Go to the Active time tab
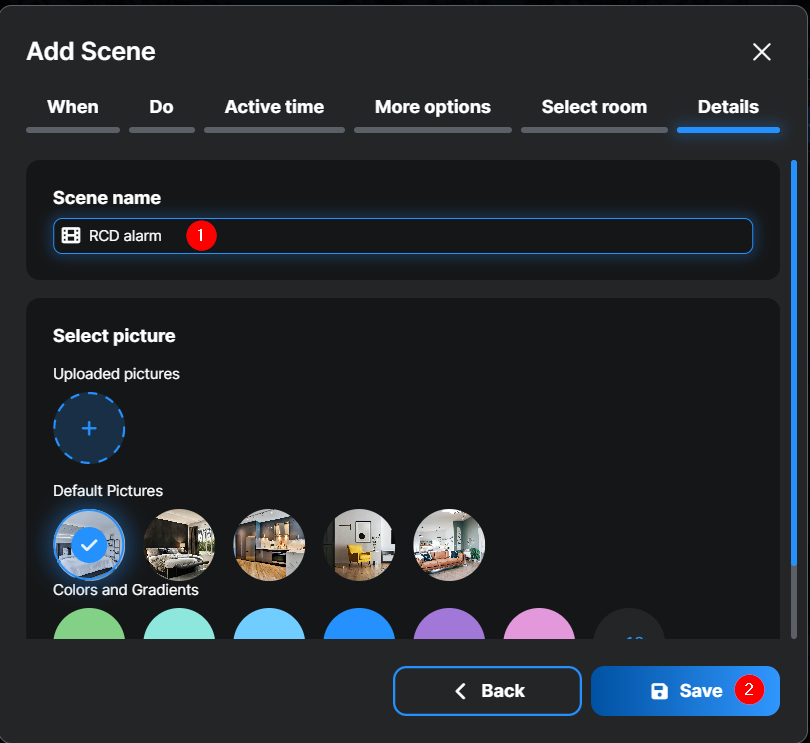The image size is (810, 743). [x=274, y=107]
